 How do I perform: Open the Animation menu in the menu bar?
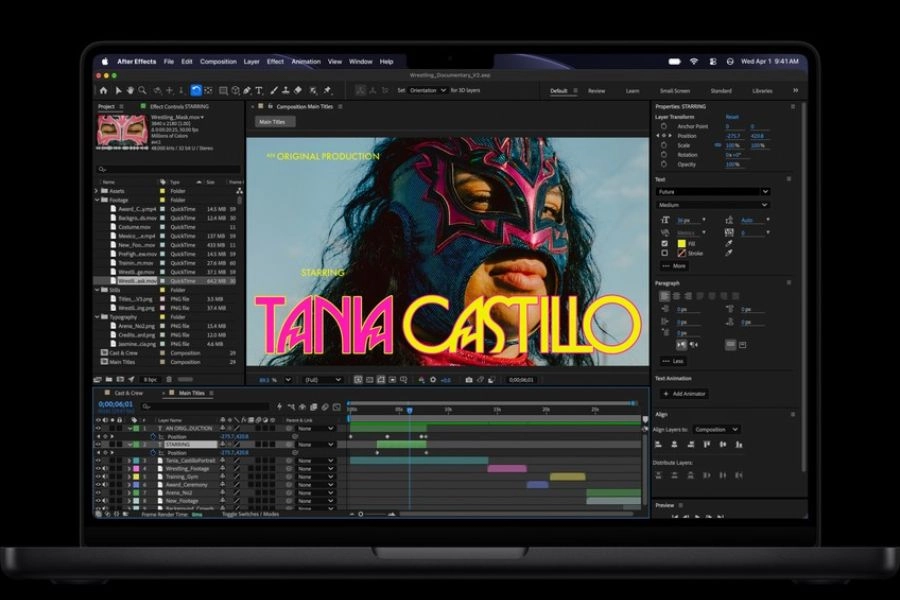tap(306, 61)
